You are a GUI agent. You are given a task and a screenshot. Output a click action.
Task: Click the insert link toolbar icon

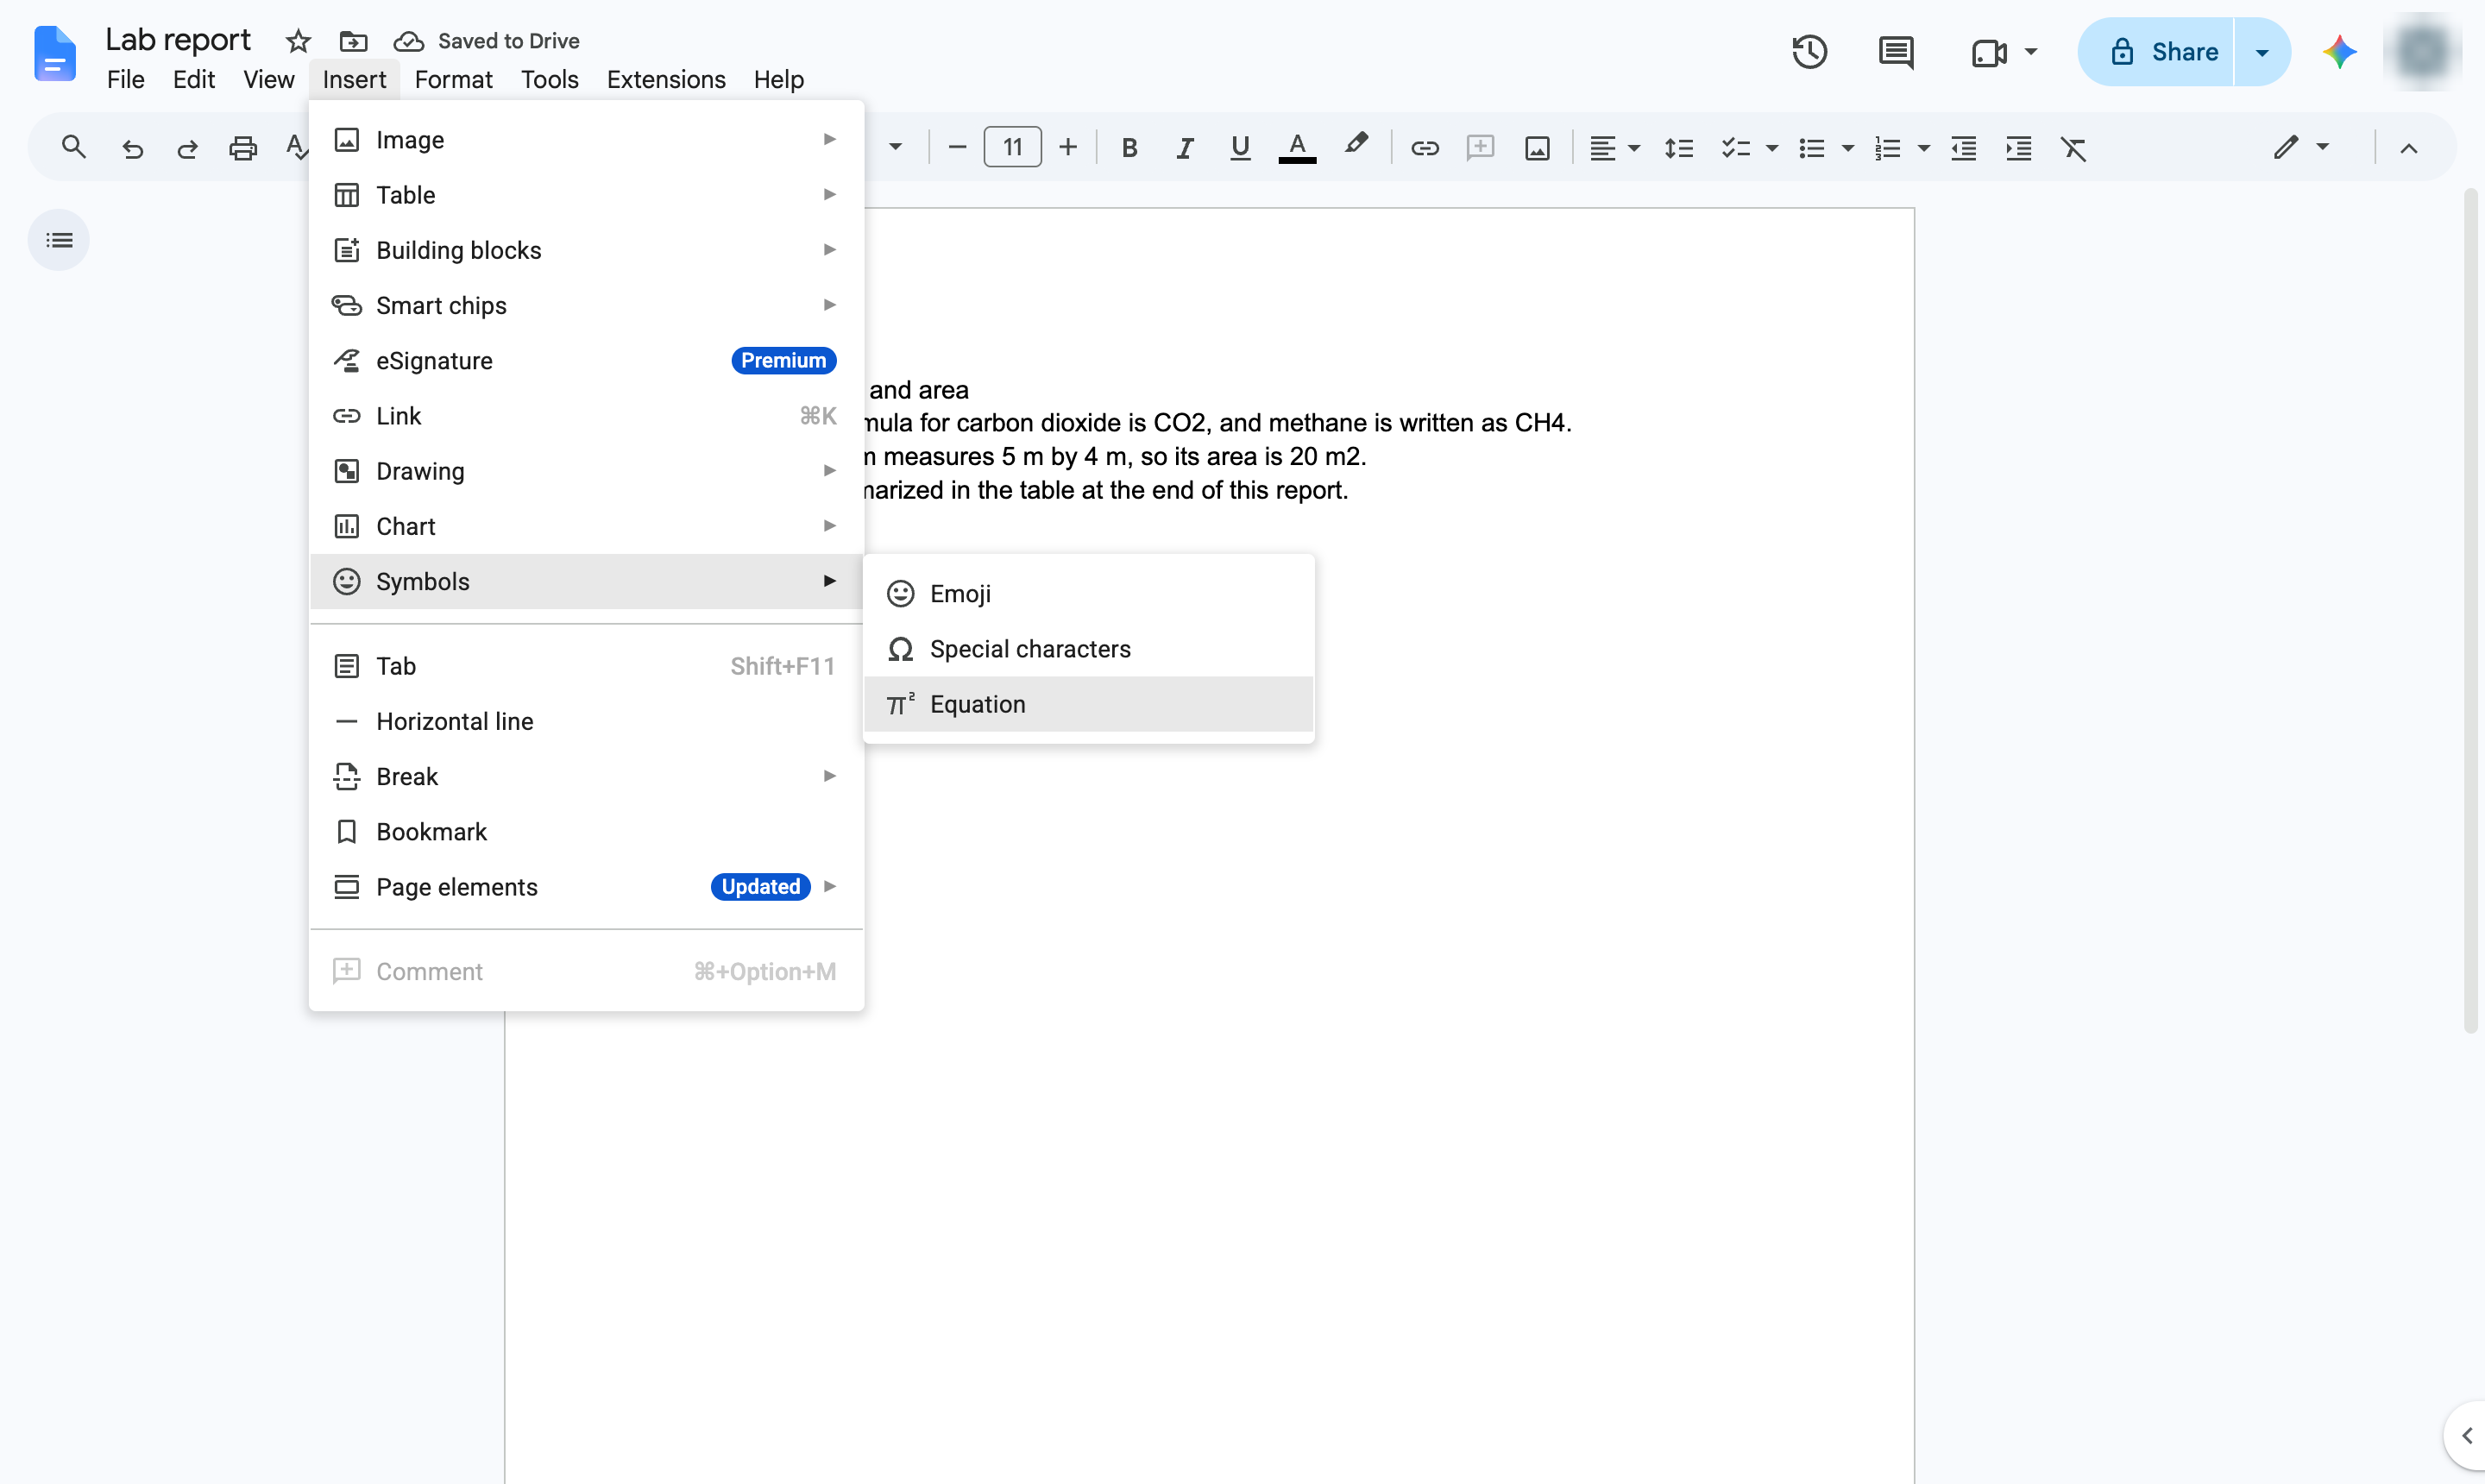[1424, 148]
